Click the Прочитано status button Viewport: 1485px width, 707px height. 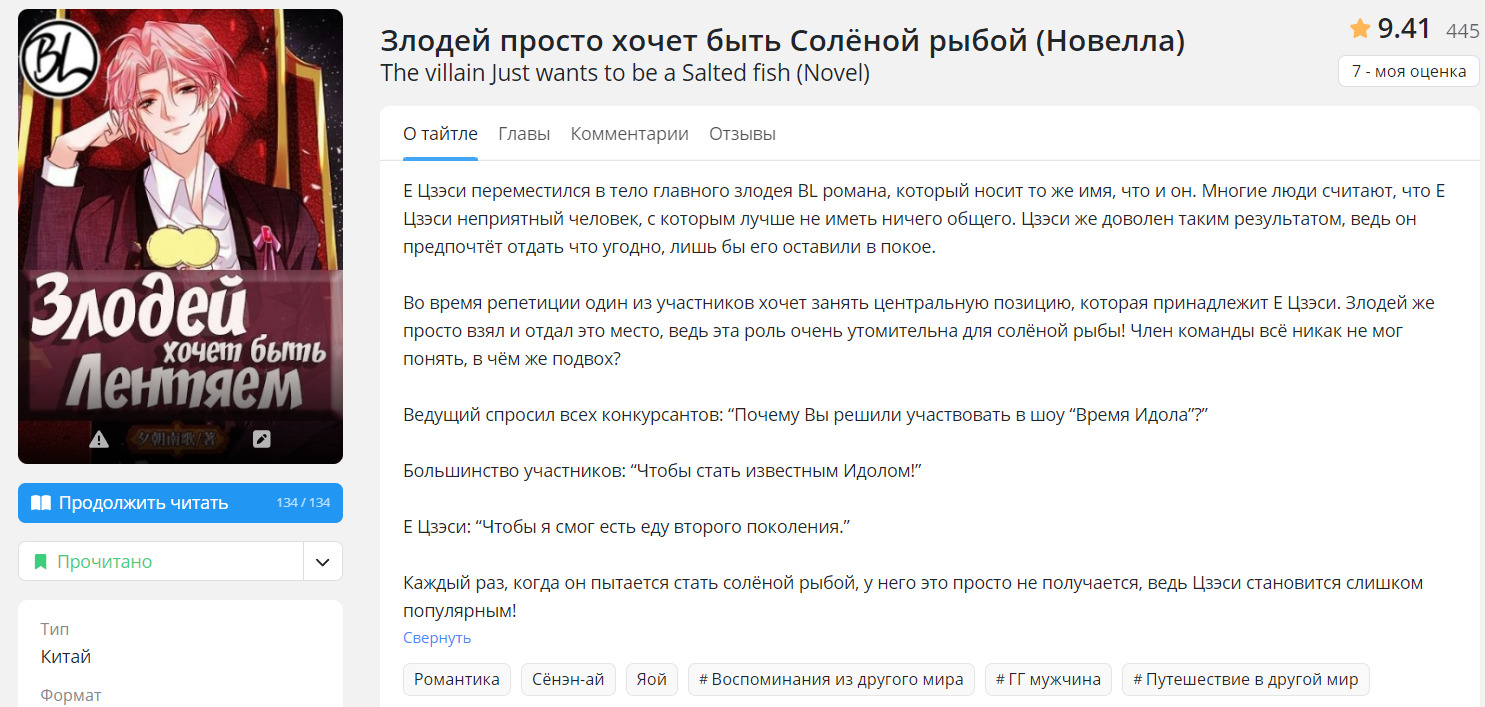[x=160, y=562]
